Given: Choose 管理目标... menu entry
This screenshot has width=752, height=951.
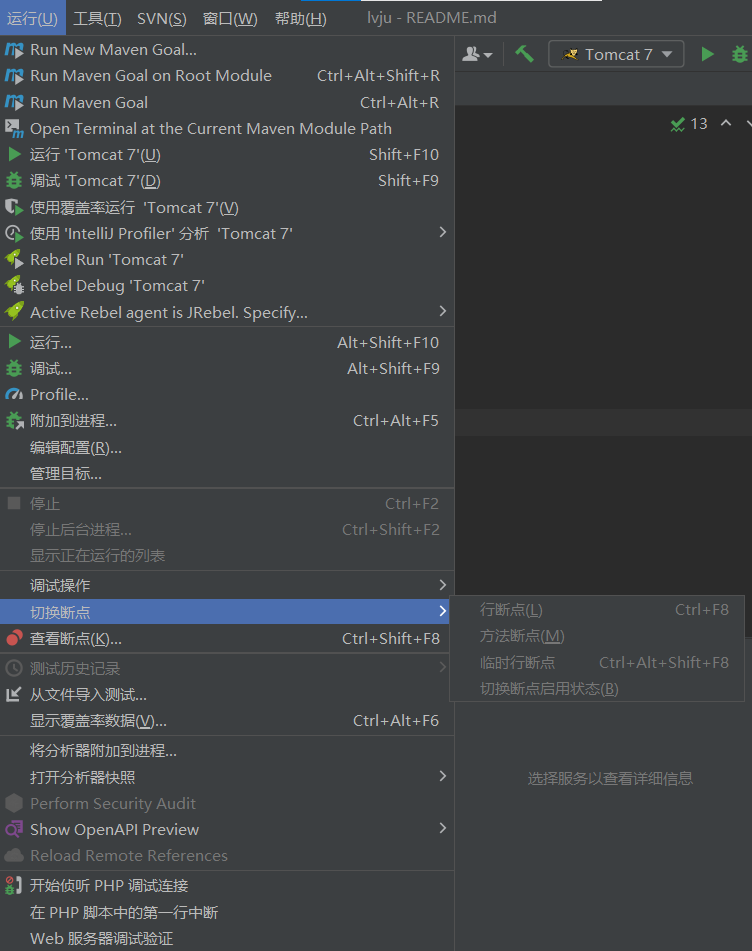Looking at the screenshot, I should [227, 474].
